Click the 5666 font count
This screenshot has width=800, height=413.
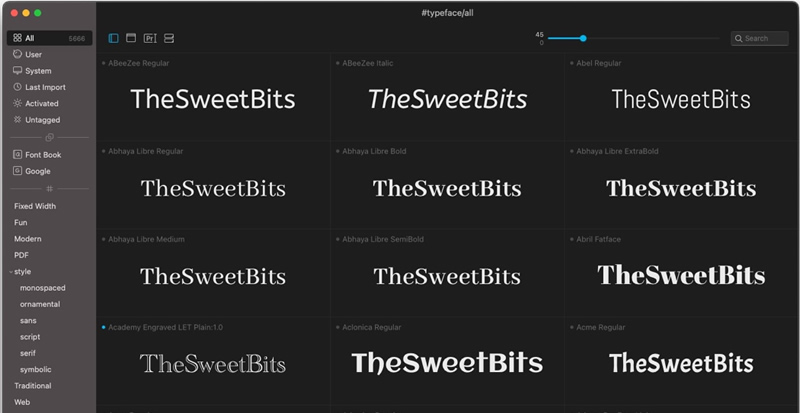(77, 39)
